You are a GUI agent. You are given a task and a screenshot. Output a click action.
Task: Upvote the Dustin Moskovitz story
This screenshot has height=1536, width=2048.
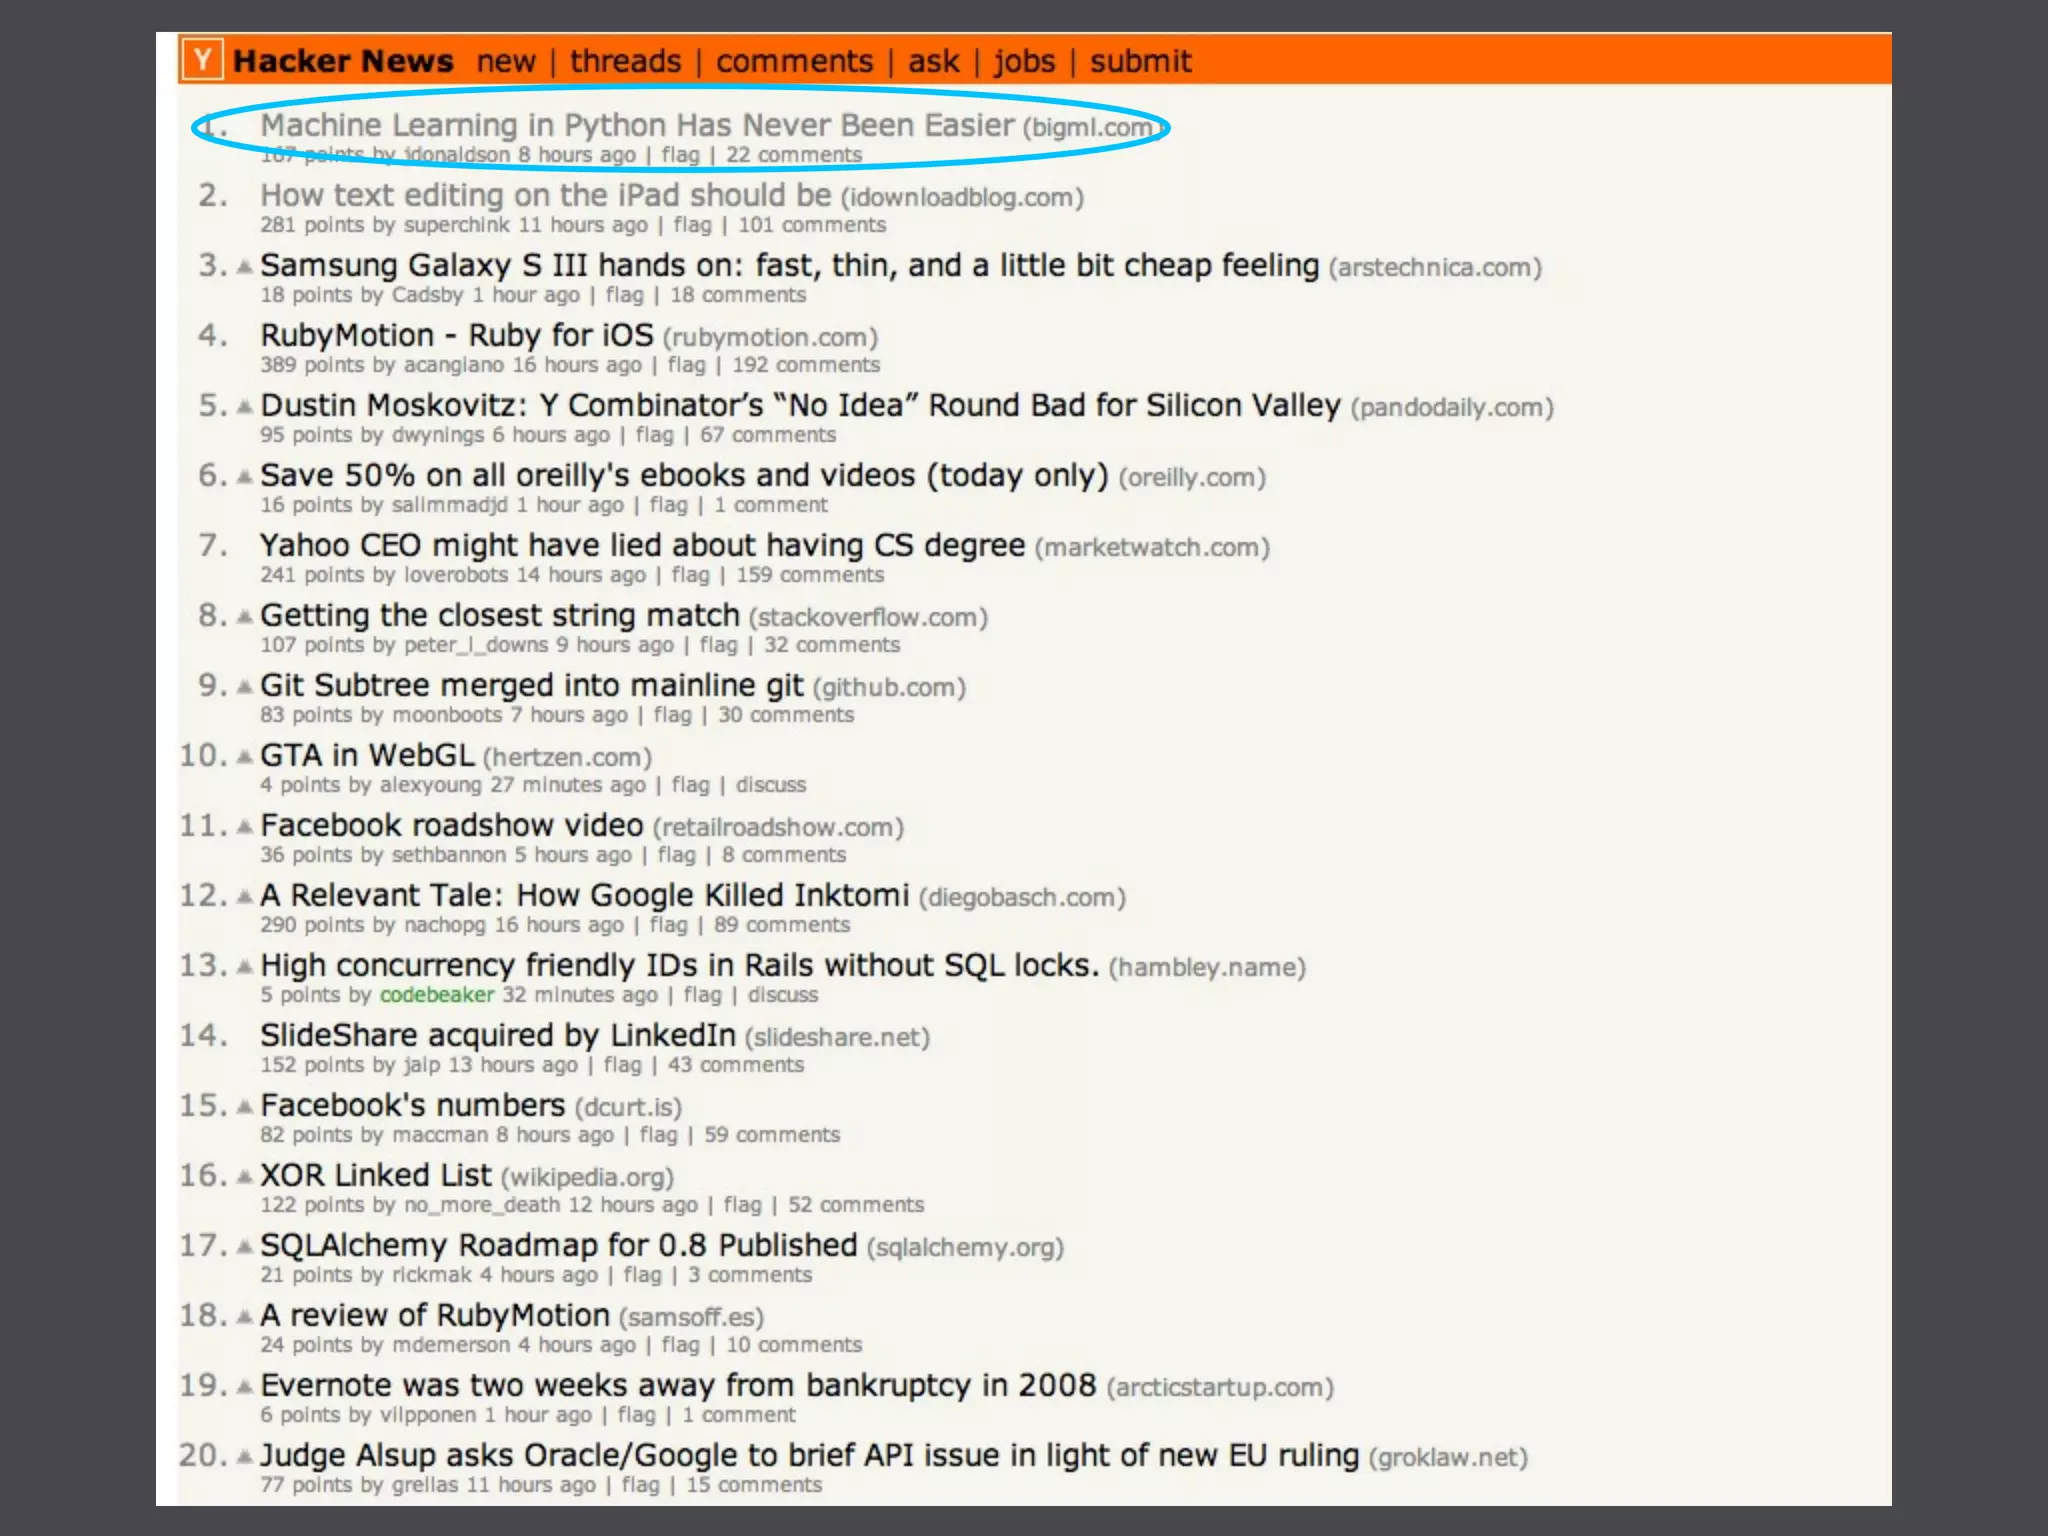[245, 407]
